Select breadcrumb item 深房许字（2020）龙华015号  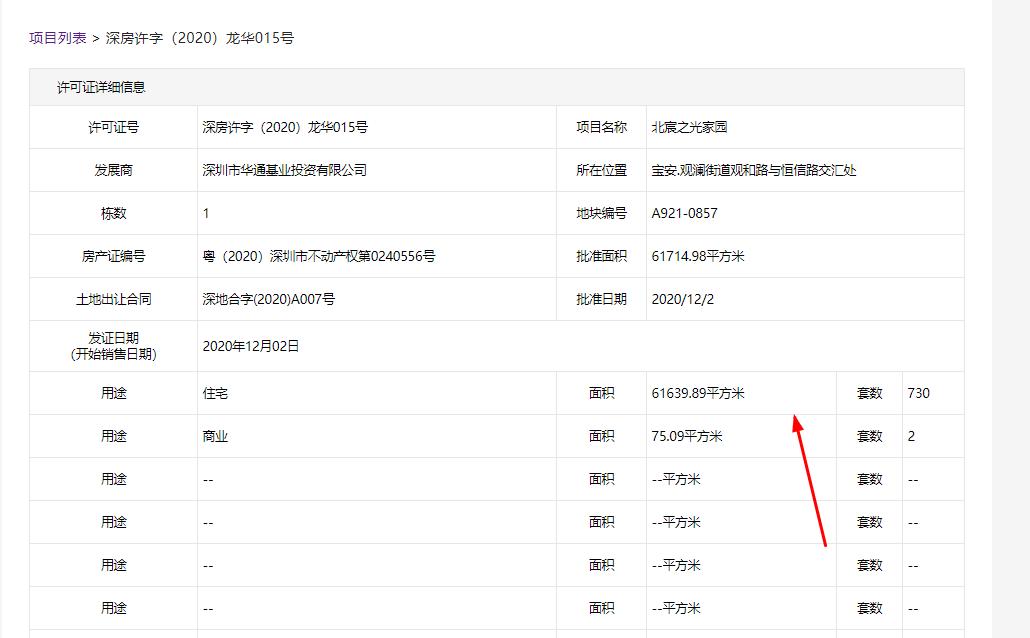(198, 38)
